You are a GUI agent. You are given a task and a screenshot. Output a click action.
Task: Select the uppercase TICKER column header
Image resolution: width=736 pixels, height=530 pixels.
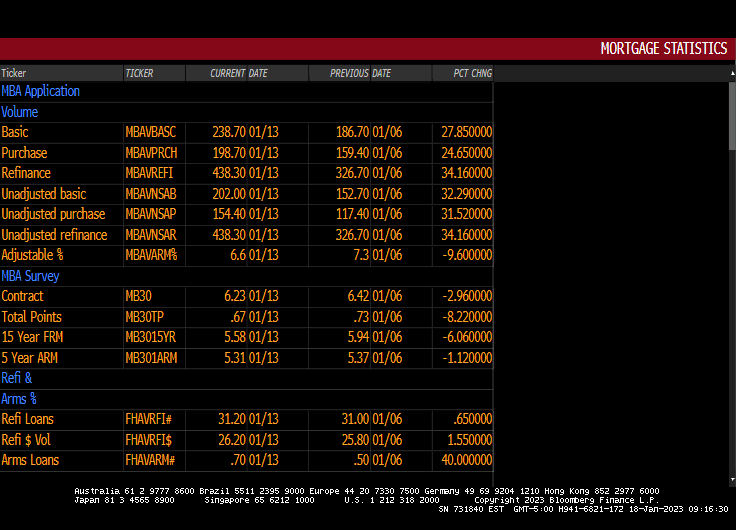click(x=140, y=73)
